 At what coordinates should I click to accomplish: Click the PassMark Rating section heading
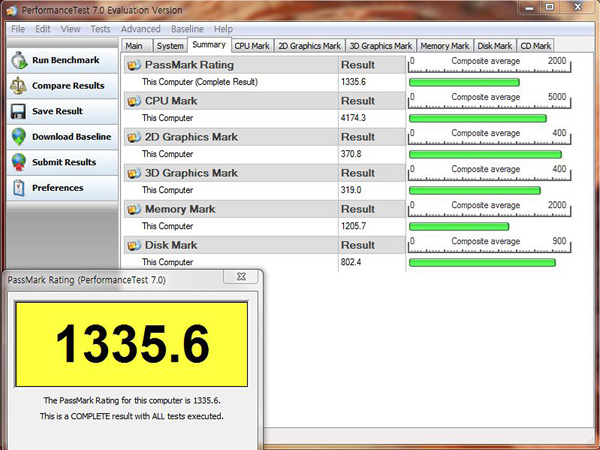click(x=189, y=65)
